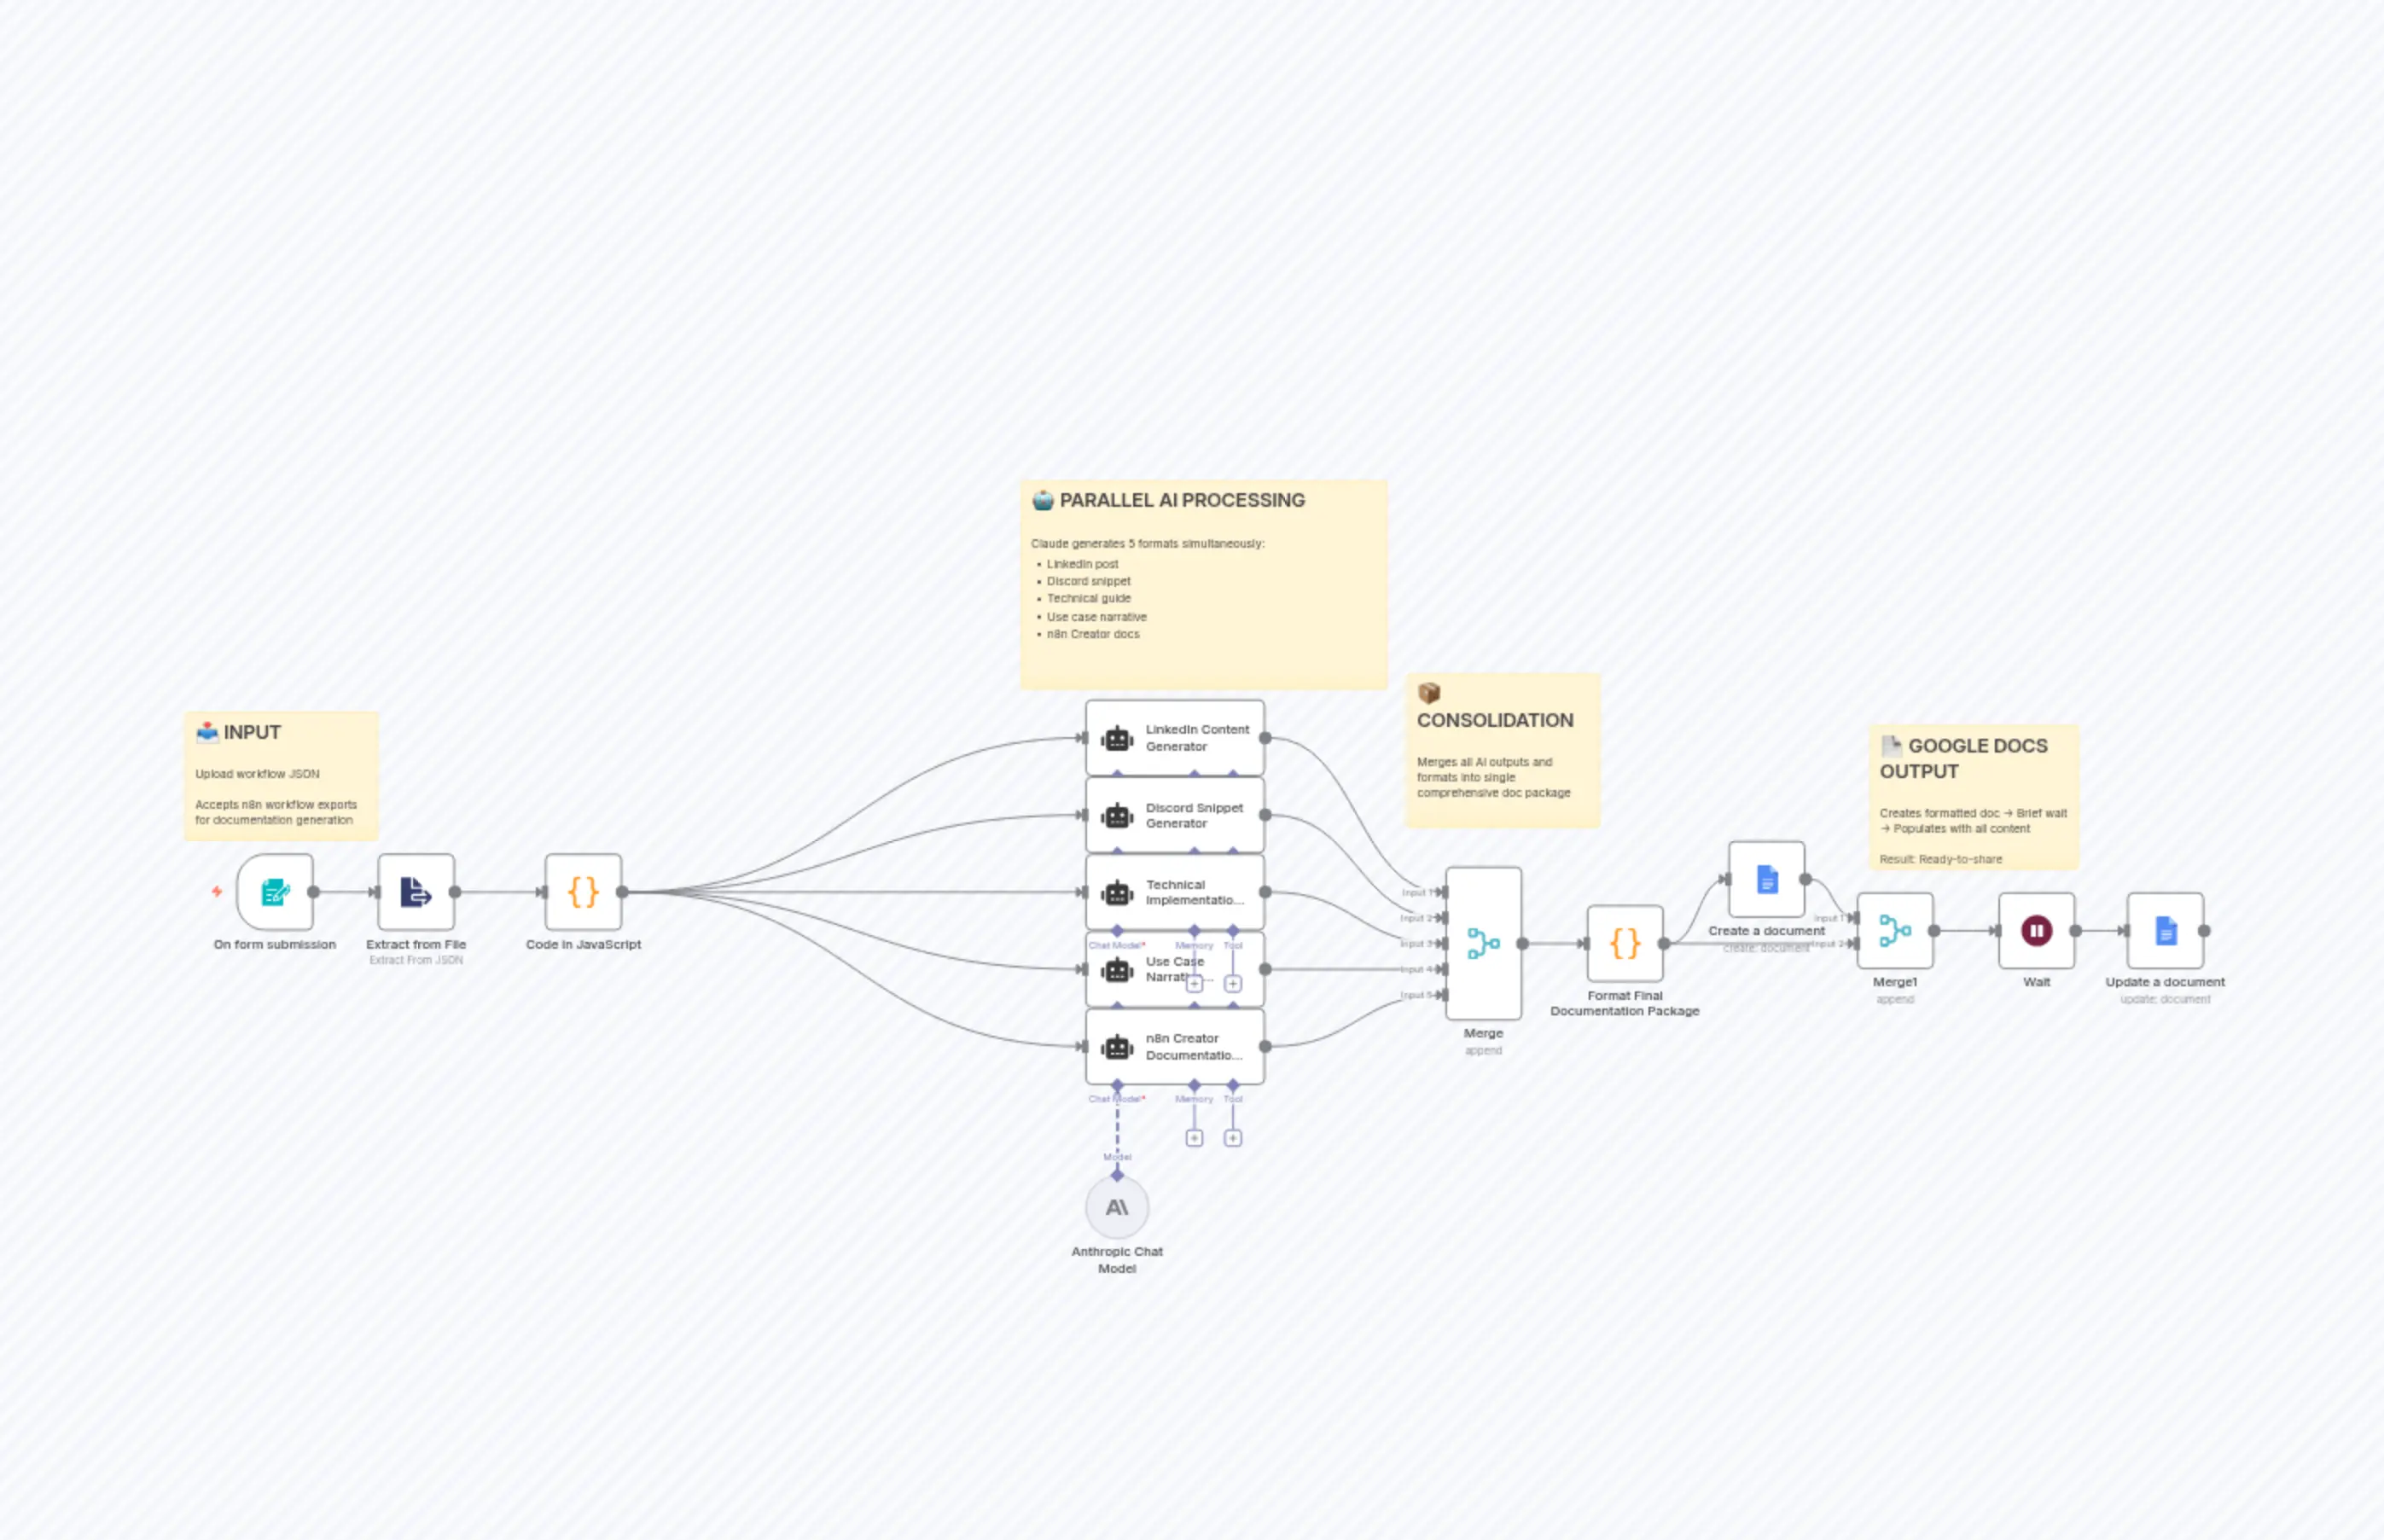Open the Update a document node
Screen dimensions: 2384x1540
2165,930
